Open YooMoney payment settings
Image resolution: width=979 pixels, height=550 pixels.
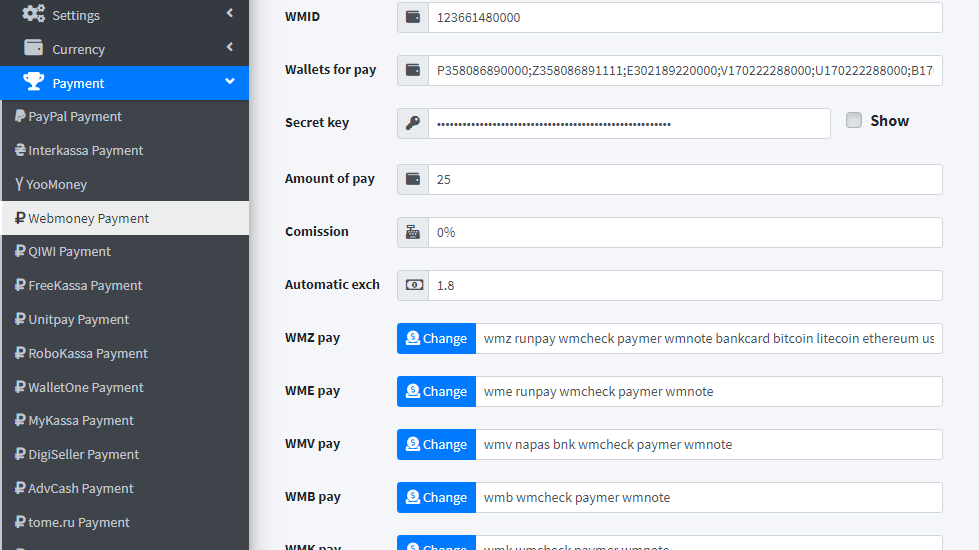(x=57, y=184)
